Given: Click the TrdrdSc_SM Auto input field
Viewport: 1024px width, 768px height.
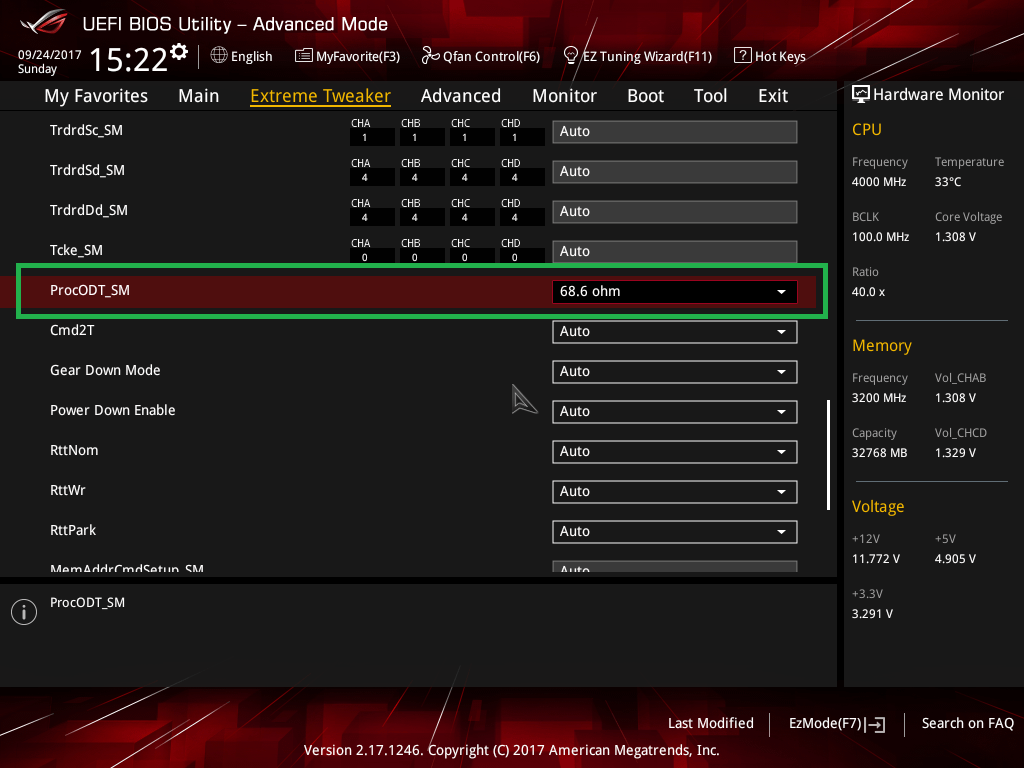Looking at the screenshot, I should coord(675,131).
